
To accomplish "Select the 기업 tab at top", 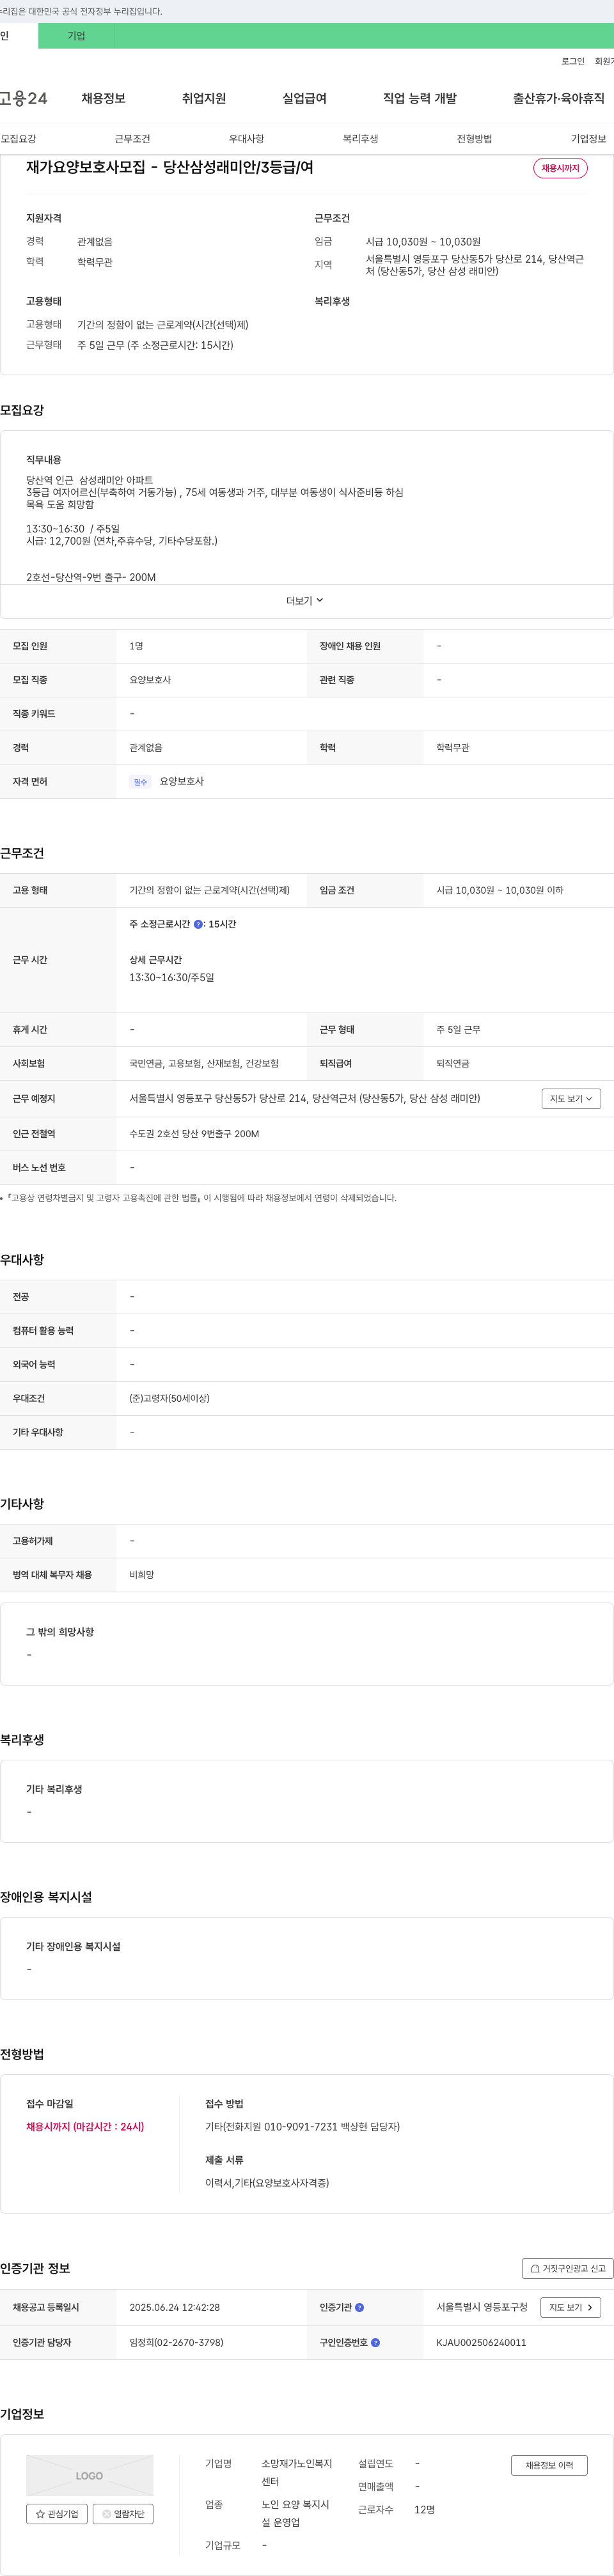I will click(x=77, y=36).
